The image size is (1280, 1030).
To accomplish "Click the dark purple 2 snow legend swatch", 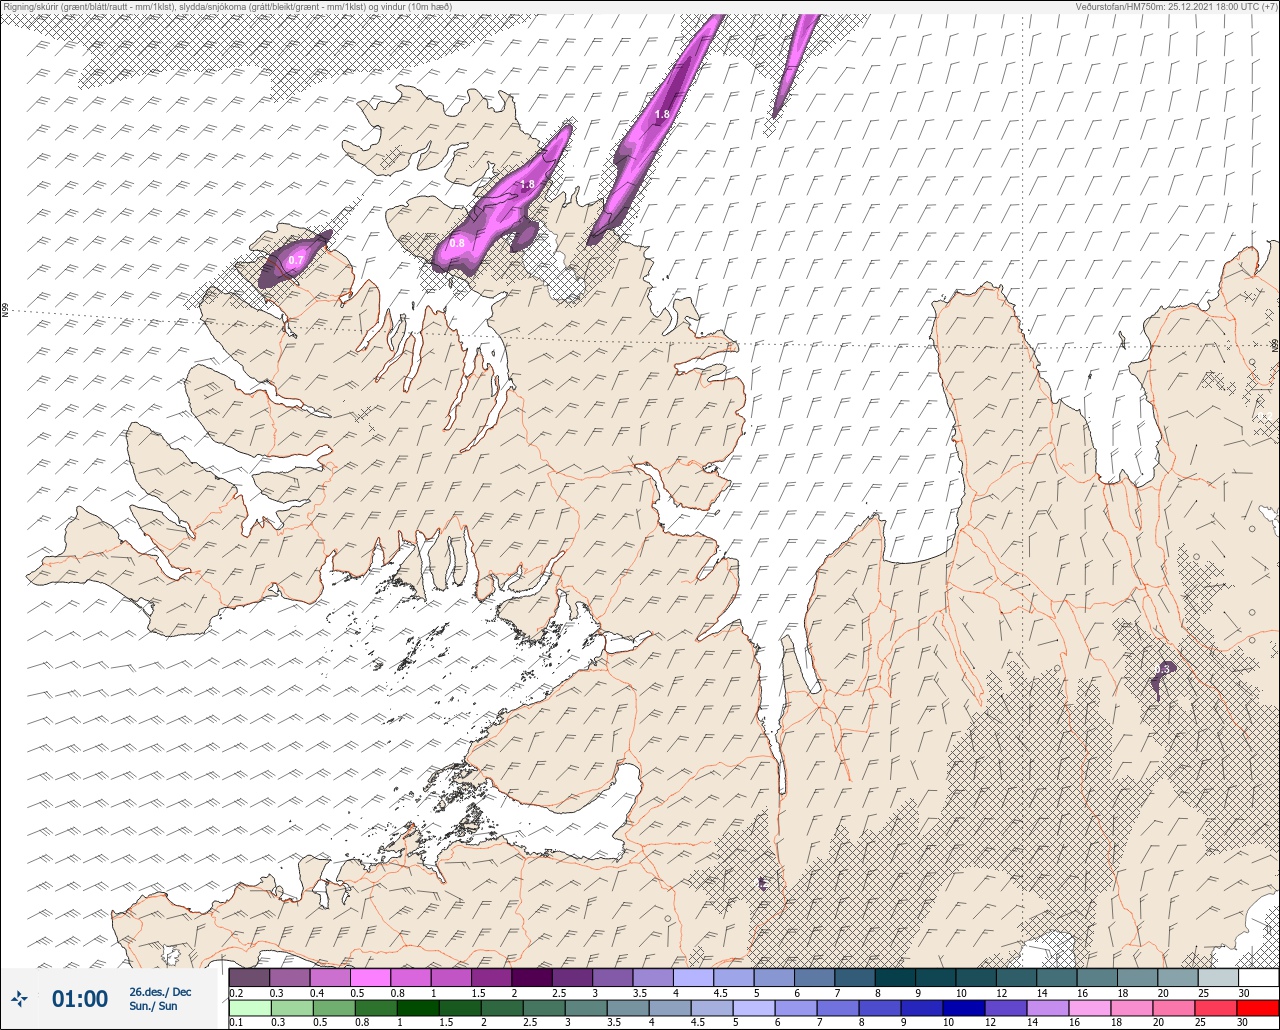I will click(x=532, y=977).
